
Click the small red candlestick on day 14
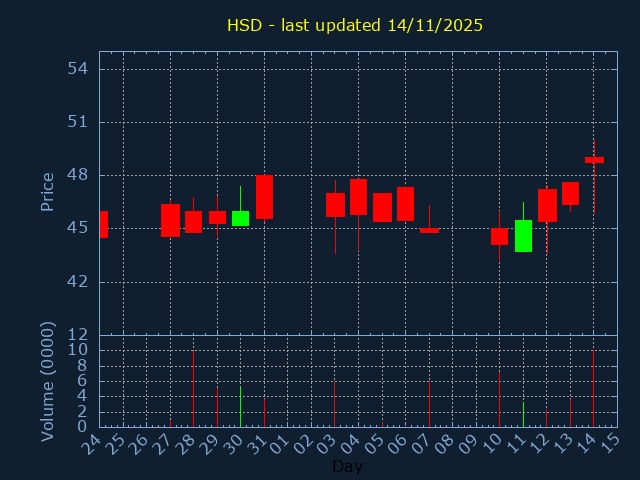coord(594,160)
